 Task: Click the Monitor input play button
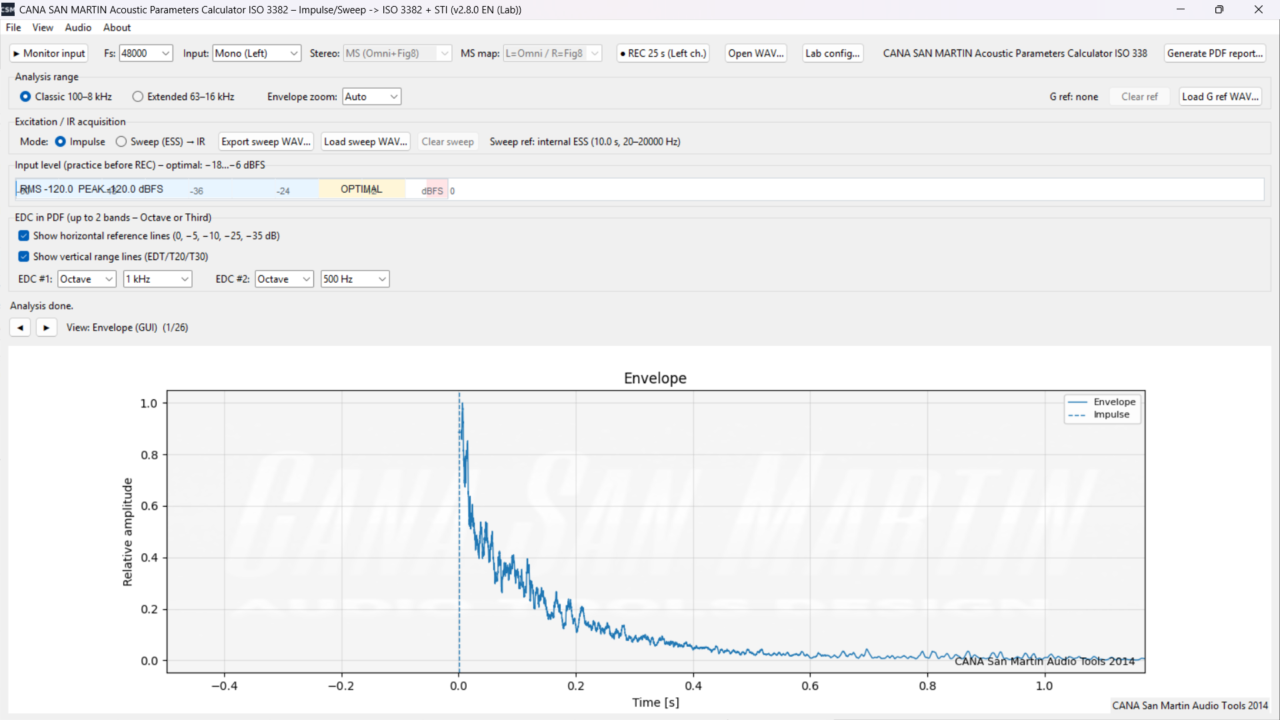point(49,53)
